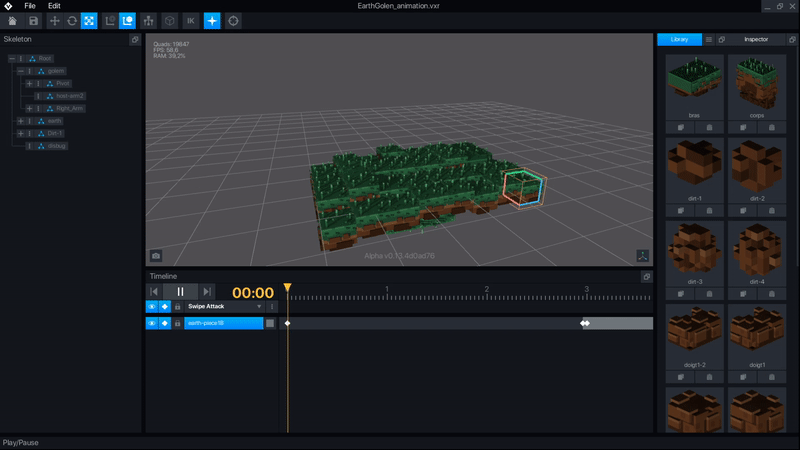The image size is (800, 450).
Task: Pop out the Skeleton panel
Action: pos(135,39)
